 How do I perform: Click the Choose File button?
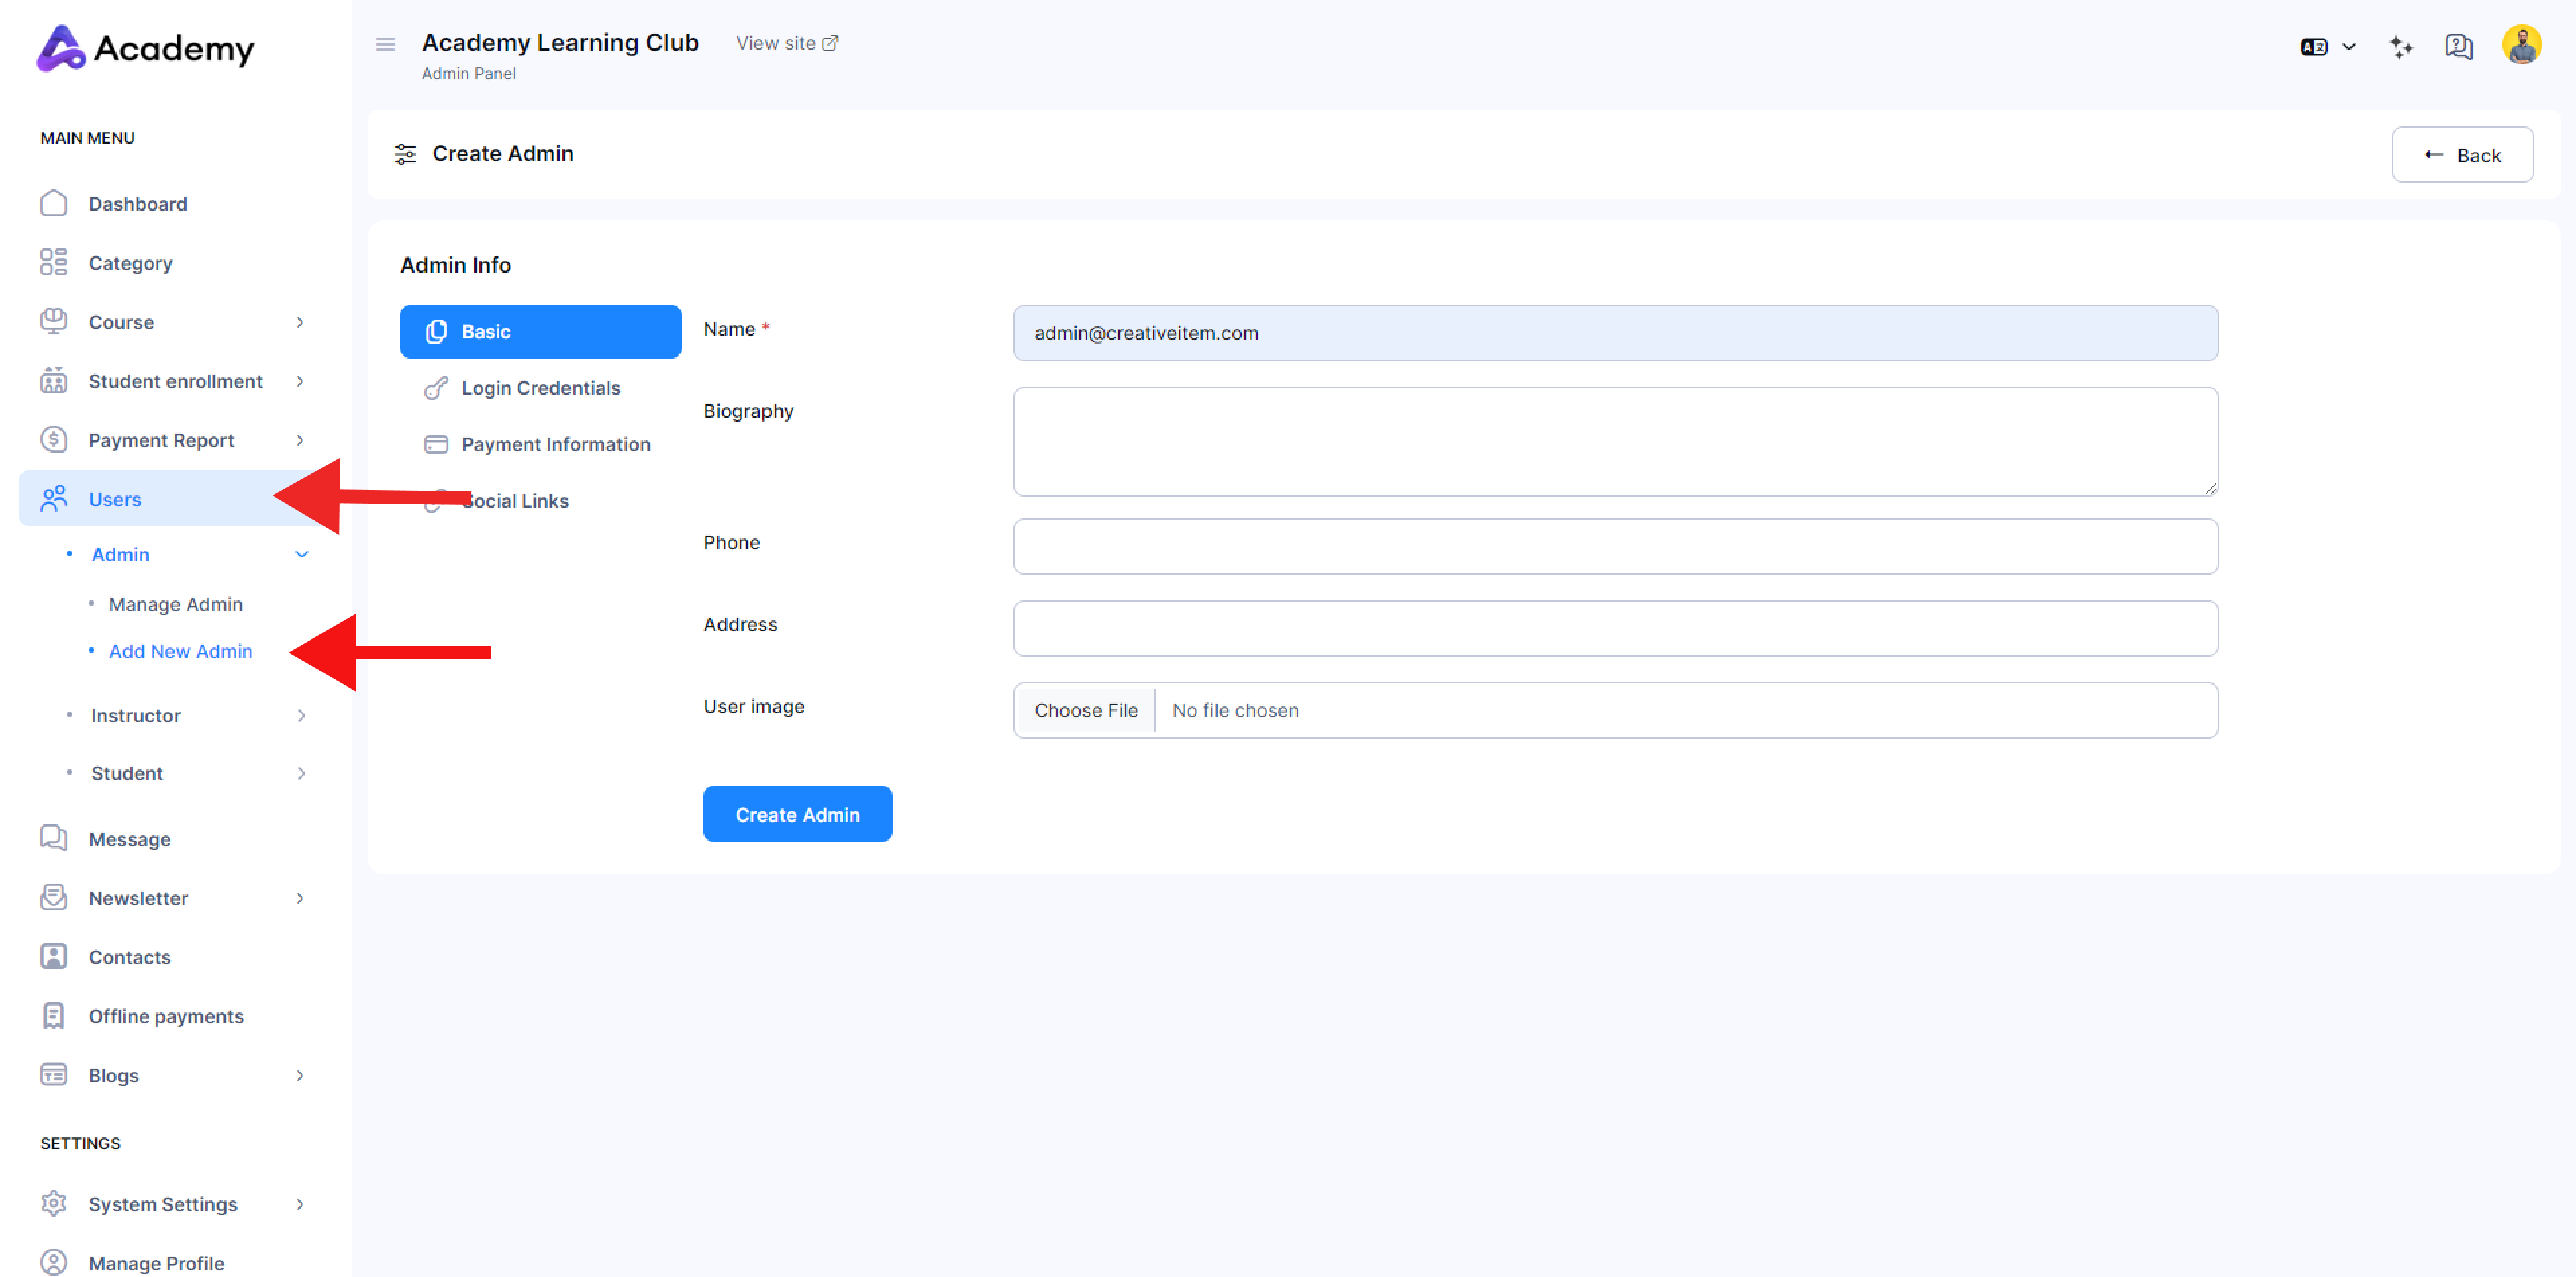pos(1085,710)
